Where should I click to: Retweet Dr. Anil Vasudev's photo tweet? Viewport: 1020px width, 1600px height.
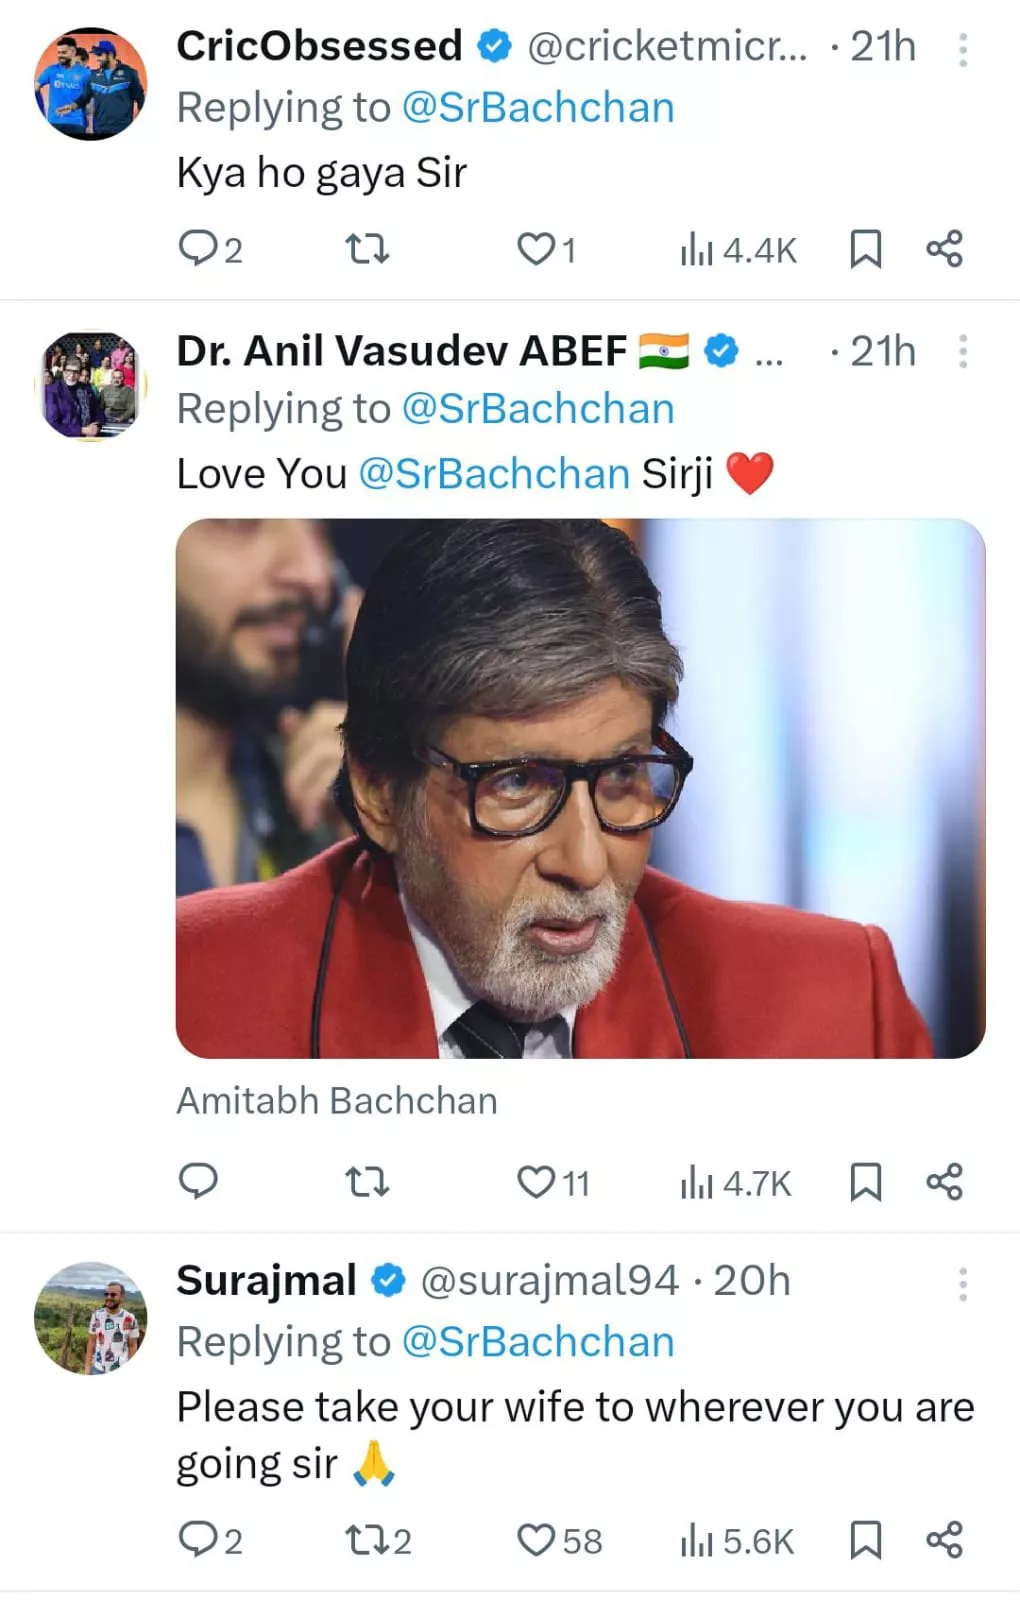(367, 1182)
